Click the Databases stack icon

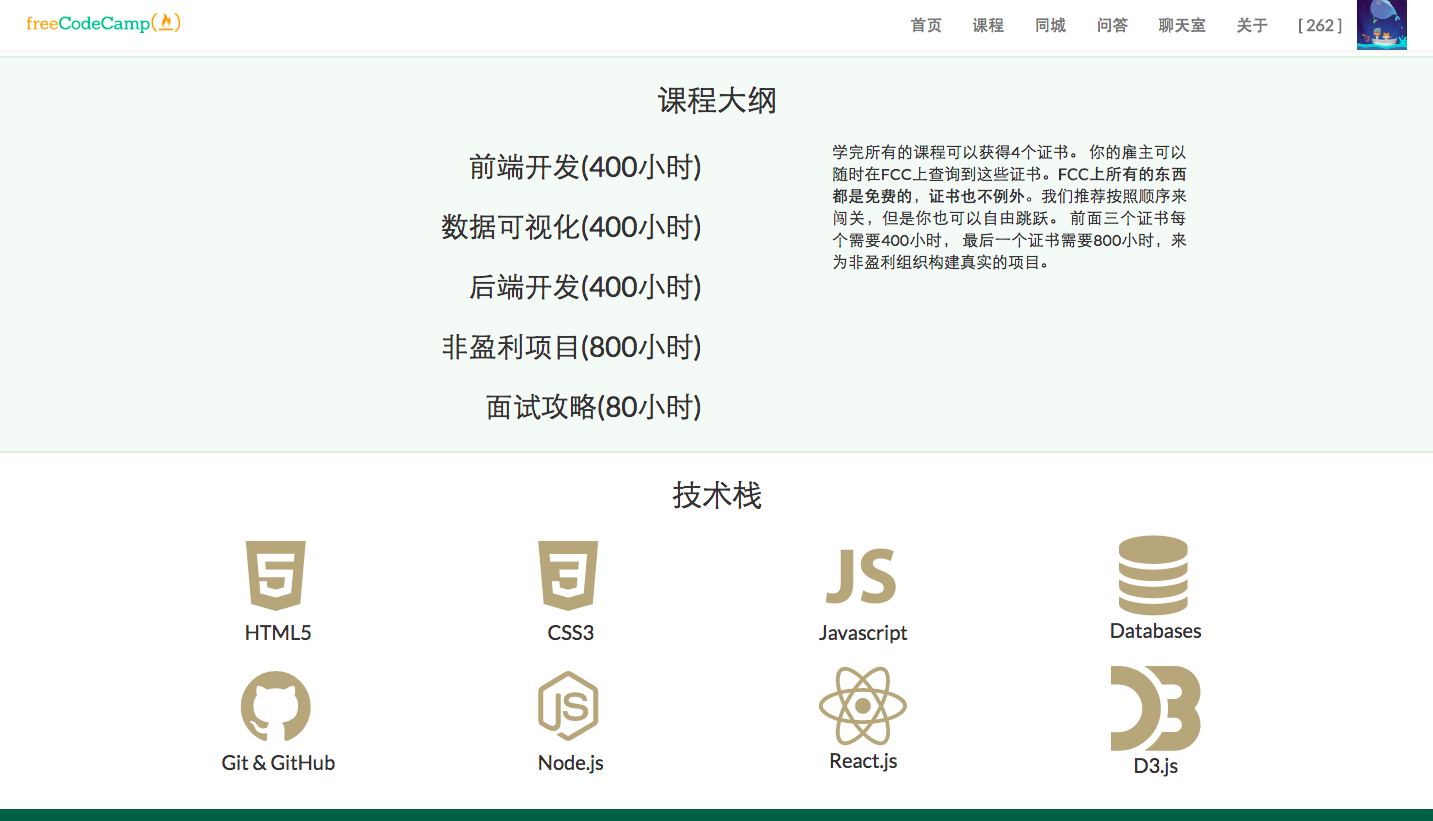pyautogui.click(x=1153, y=575)
